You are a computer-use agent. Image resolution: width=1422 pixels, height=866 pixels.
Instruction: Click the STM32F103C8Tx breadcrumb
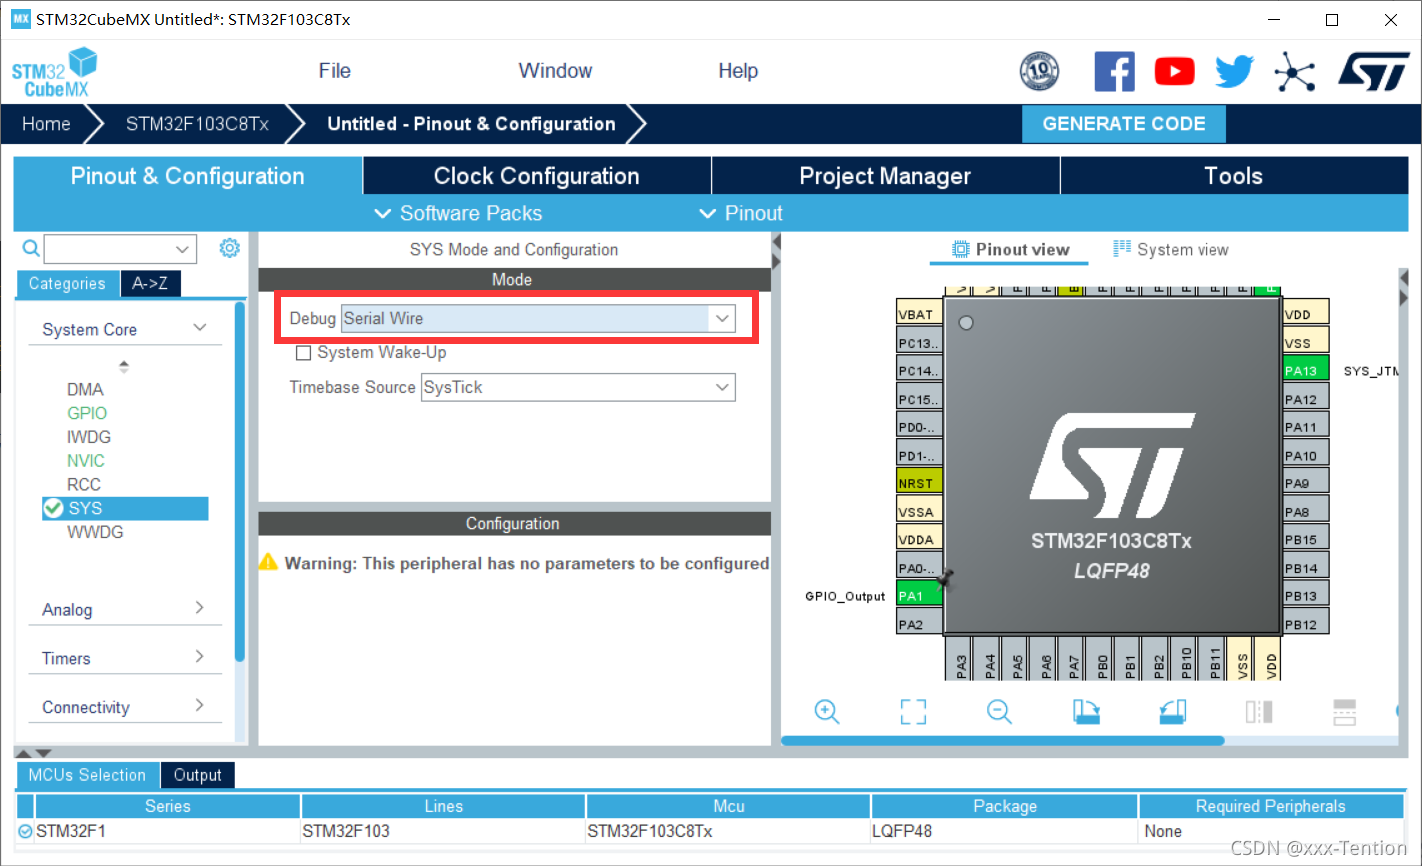pyautogui.click(x=197, y=124)
